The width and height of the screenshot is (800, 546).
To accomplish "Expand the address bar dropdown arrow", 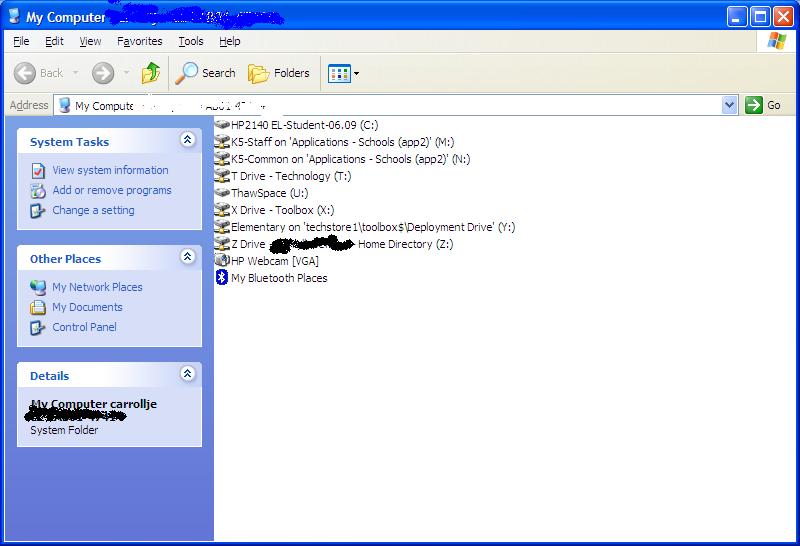I will tap(729, 105).
